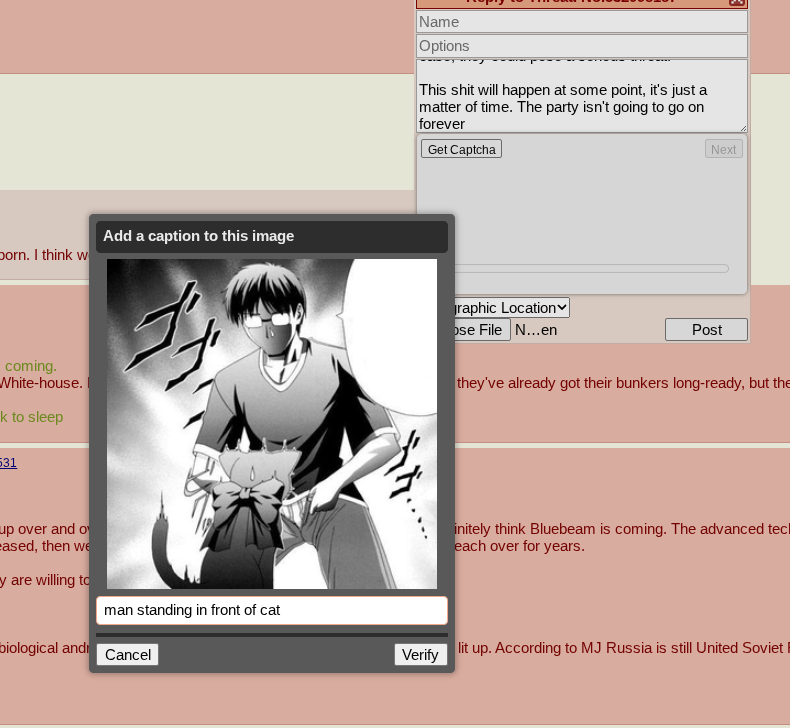This screenshot has height=728, width=790.
Task: Click inside the reply comment textarea
Action: click(582, 96)
